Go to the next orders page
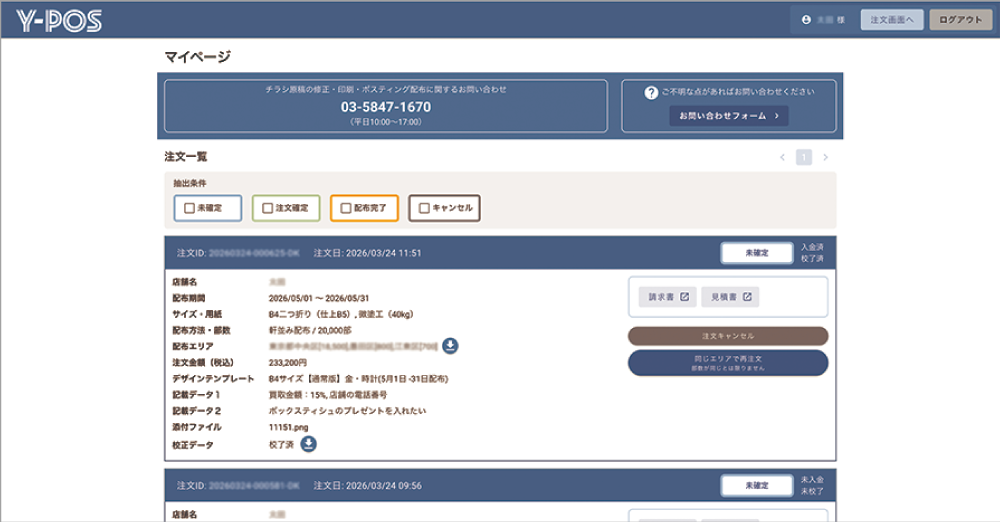 825,157
